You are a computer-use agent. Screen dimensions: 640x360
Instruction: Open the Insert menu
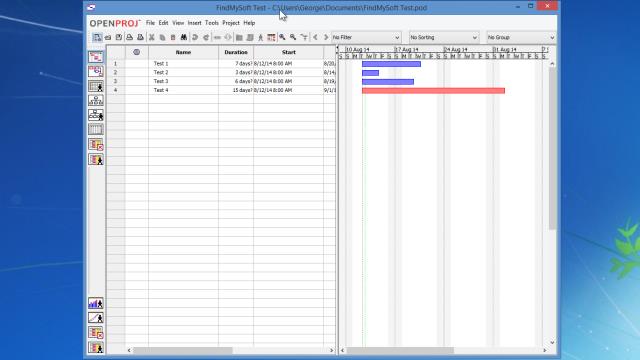pos(194,23)
